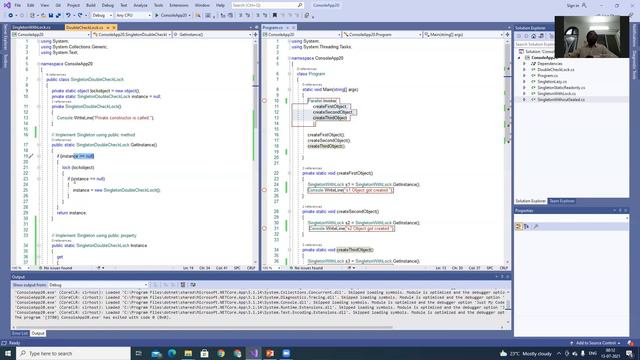Select Program.cs in Solution Explorer
The image size is (640, 360).
[x=547, y=76]
